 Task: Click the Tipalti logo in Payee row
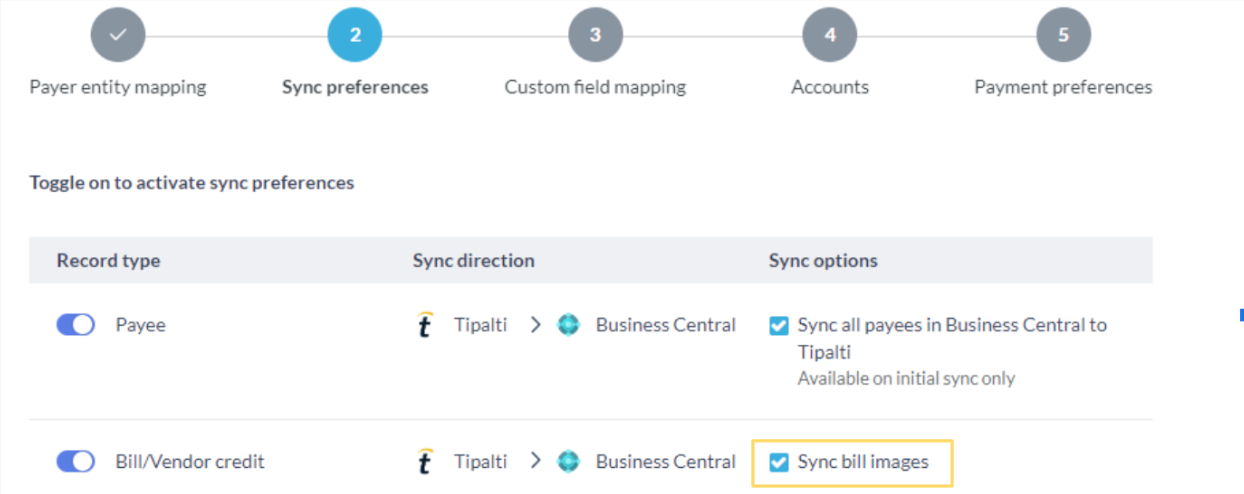[x=425, y=325]
